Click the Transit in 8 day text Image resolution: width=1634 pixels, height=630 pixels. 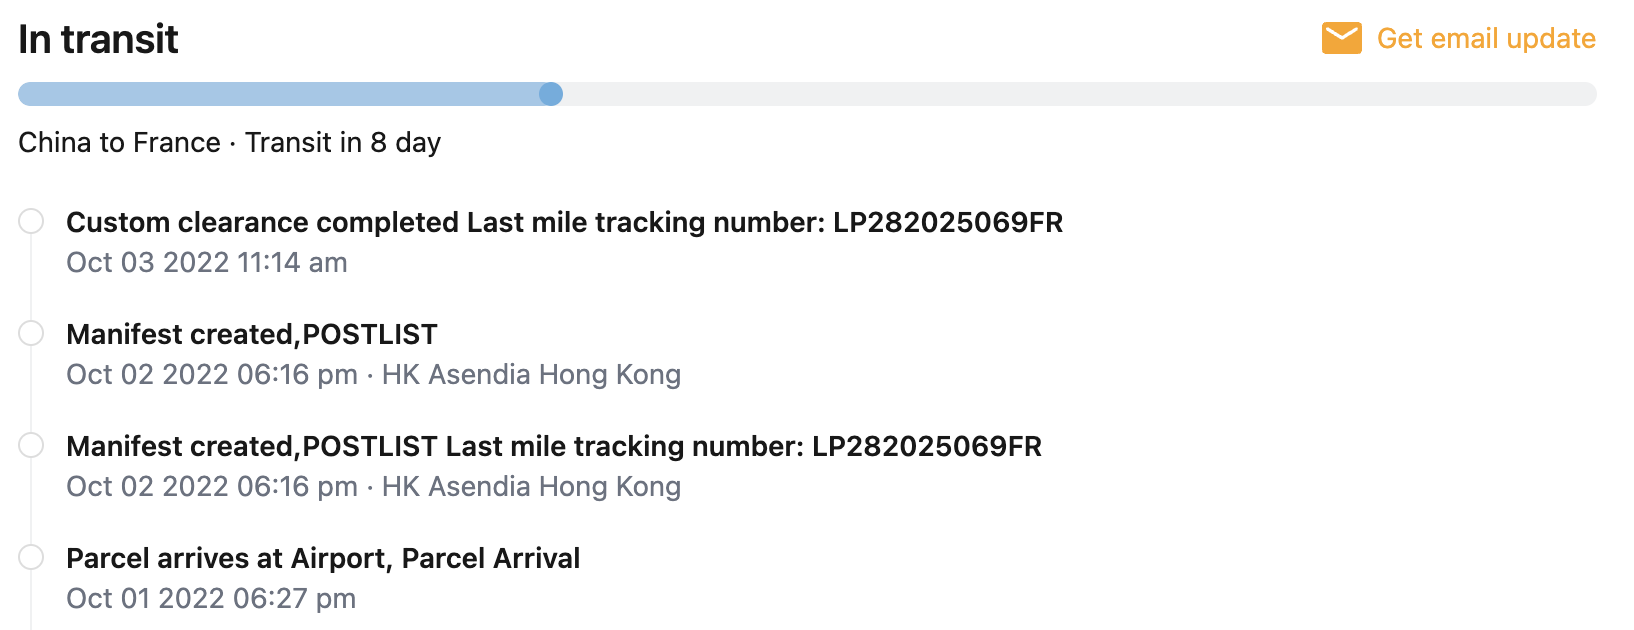[x=343, y=142]
